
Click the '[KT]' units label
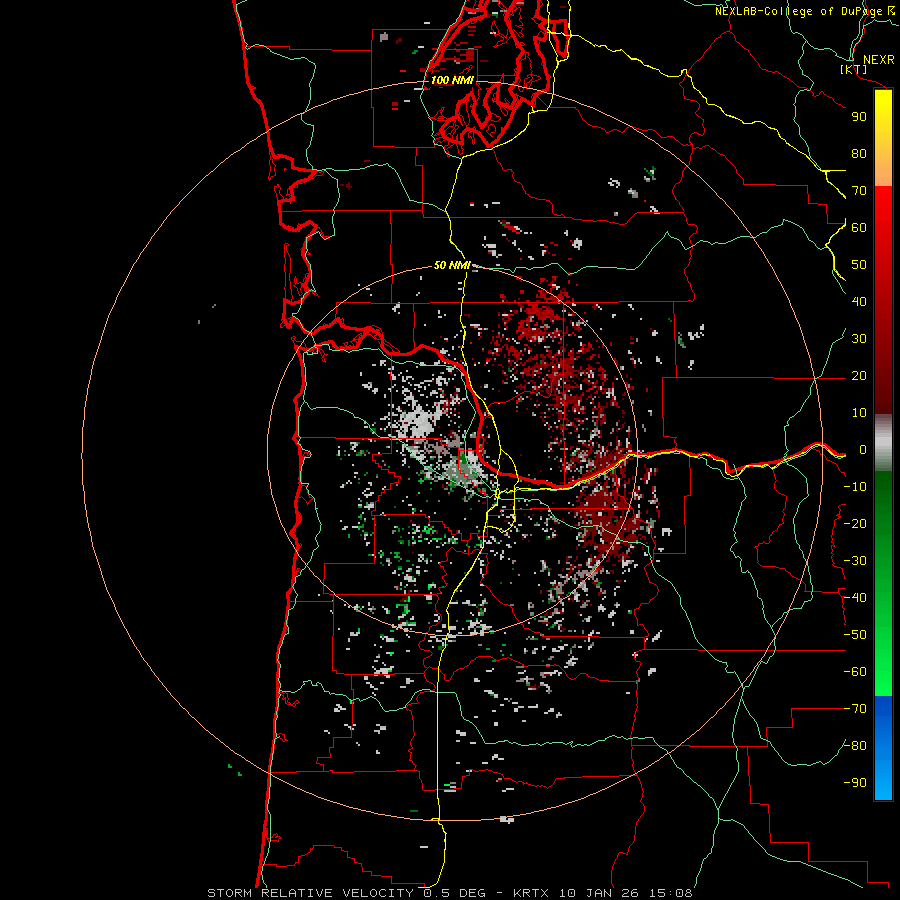pyautogui.click(x=854, y=69)
